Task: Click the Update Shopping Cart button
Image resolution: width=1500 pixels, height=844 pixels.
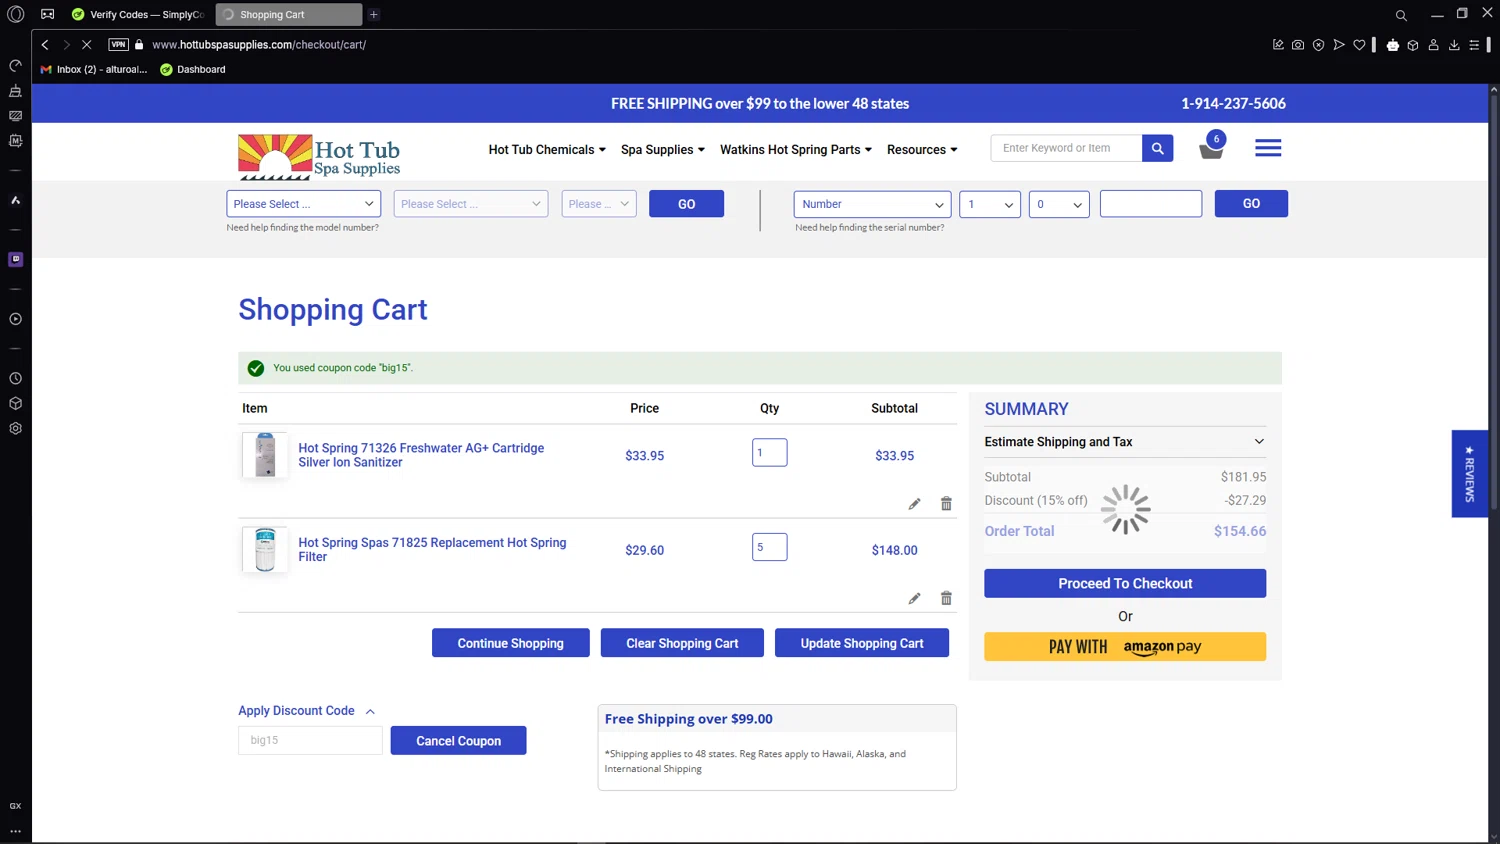Action: 862,643
